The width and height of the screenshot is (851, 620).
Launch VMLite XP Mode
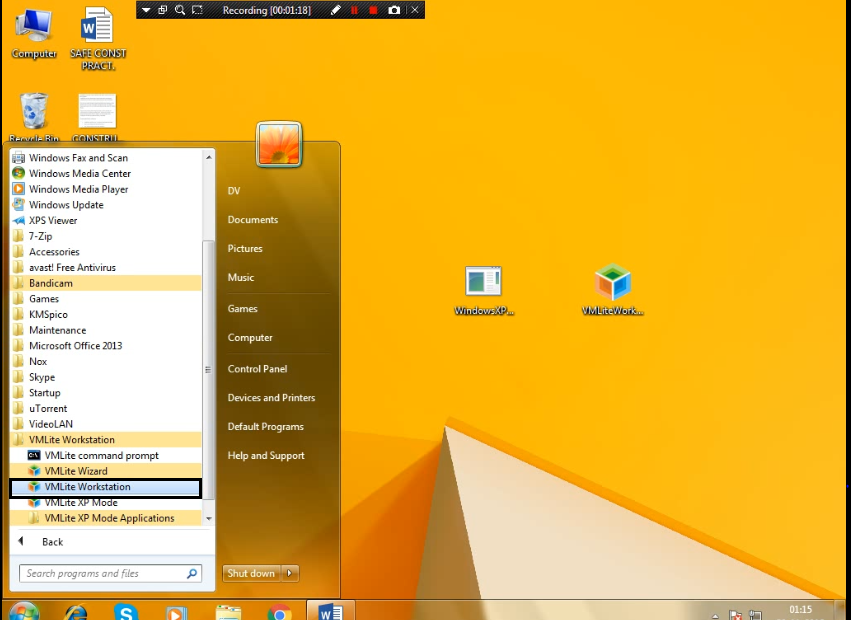pos(106,503)
